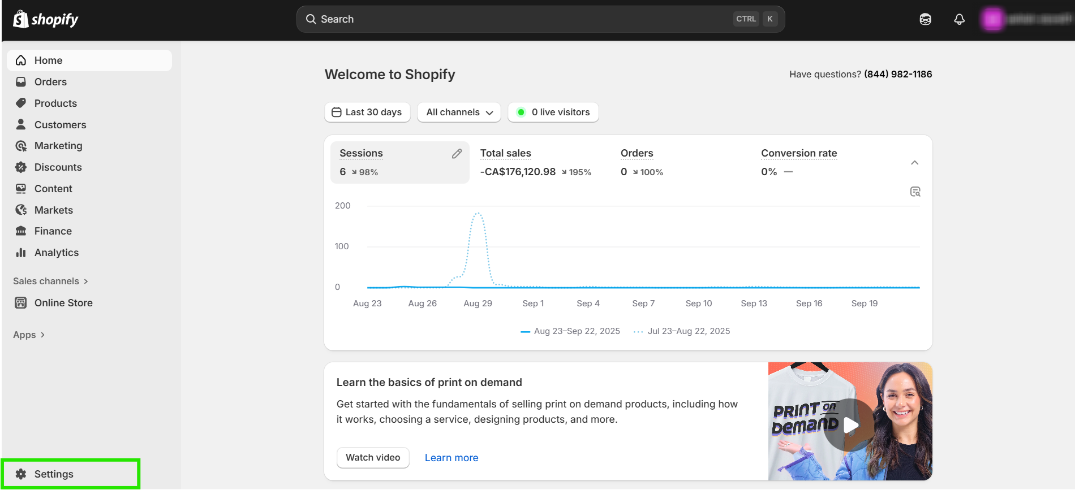The width and height of the screenshot is (1075, 490).
Task: Select the Total sales metric card
Action: pos(536,162)
